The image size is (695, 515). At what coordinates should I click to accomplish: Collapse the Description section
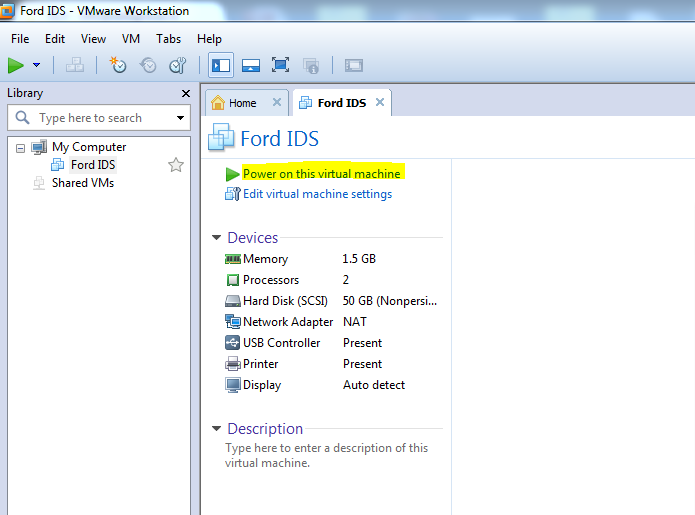[x=217, y=429]
